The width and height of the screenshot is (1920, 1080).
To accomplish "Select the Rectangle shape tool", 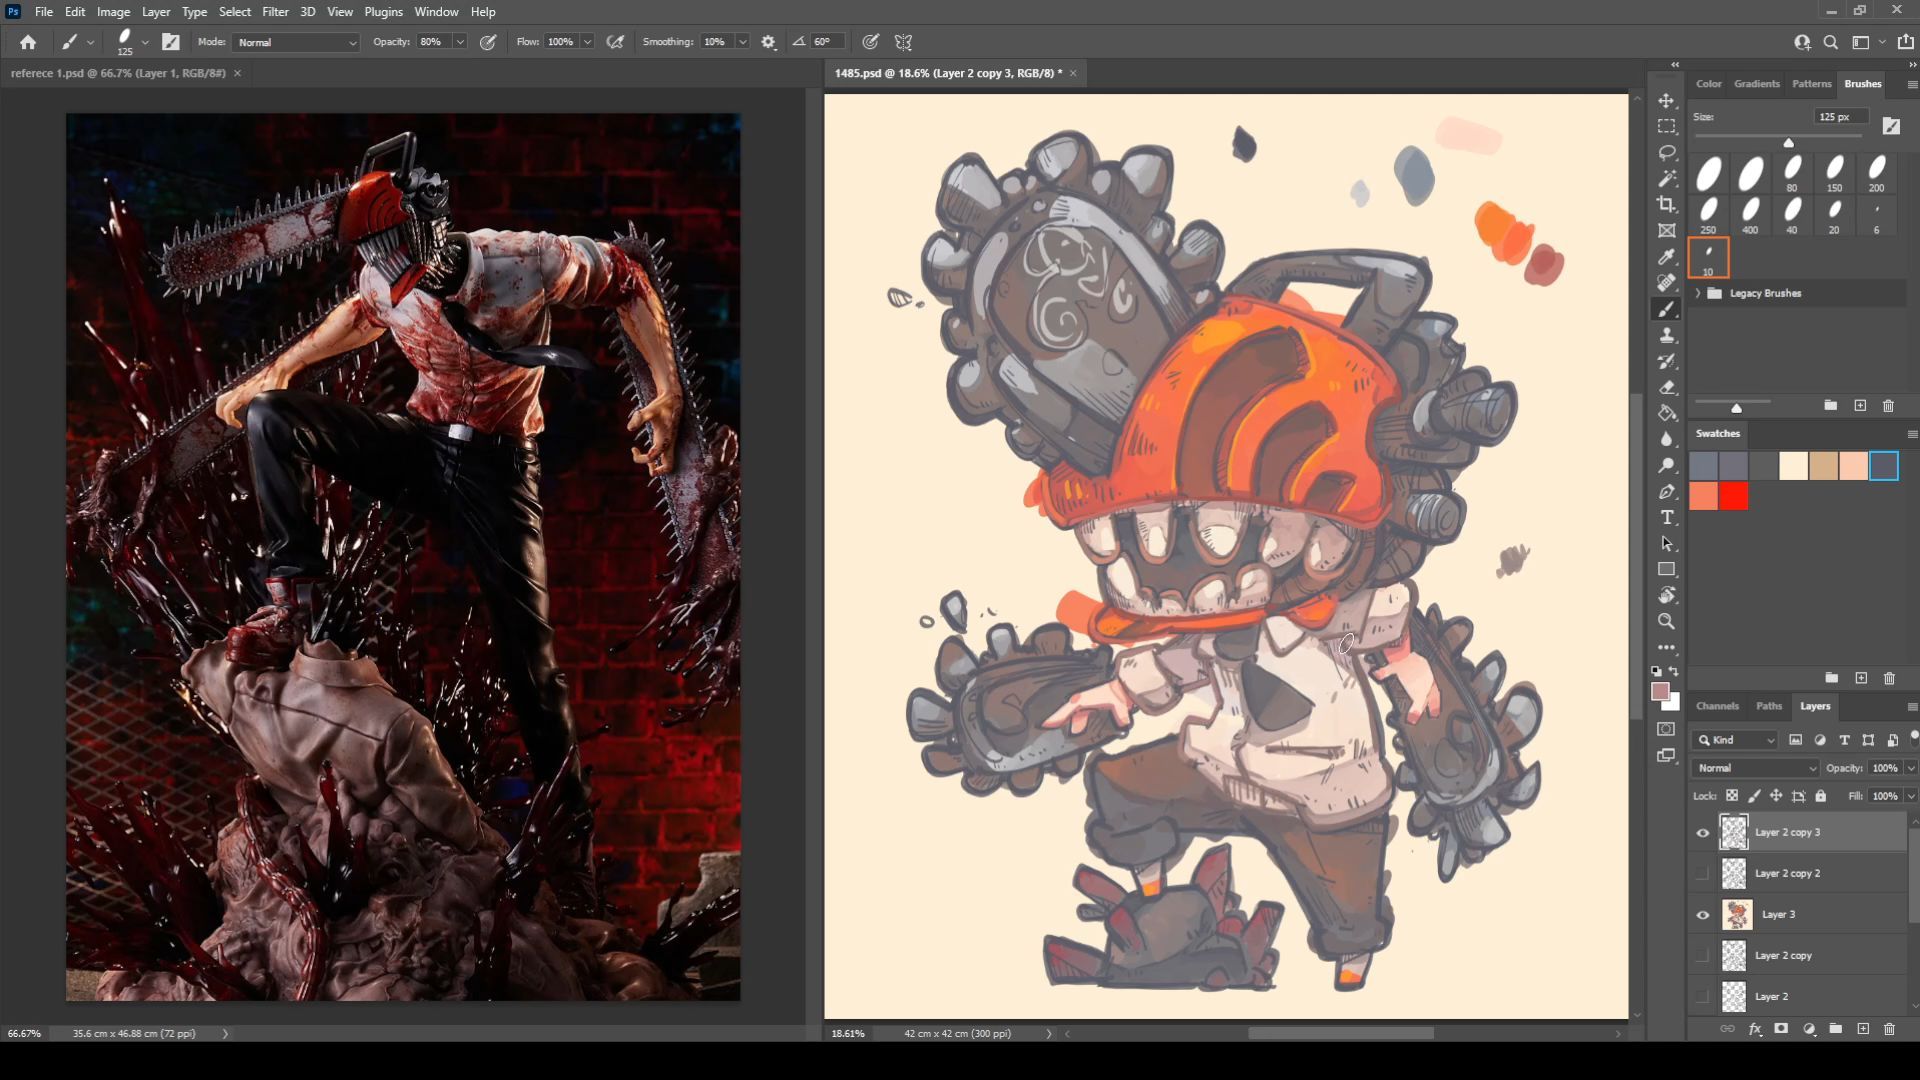I will pyautogui.click(x=1666, y=570).
